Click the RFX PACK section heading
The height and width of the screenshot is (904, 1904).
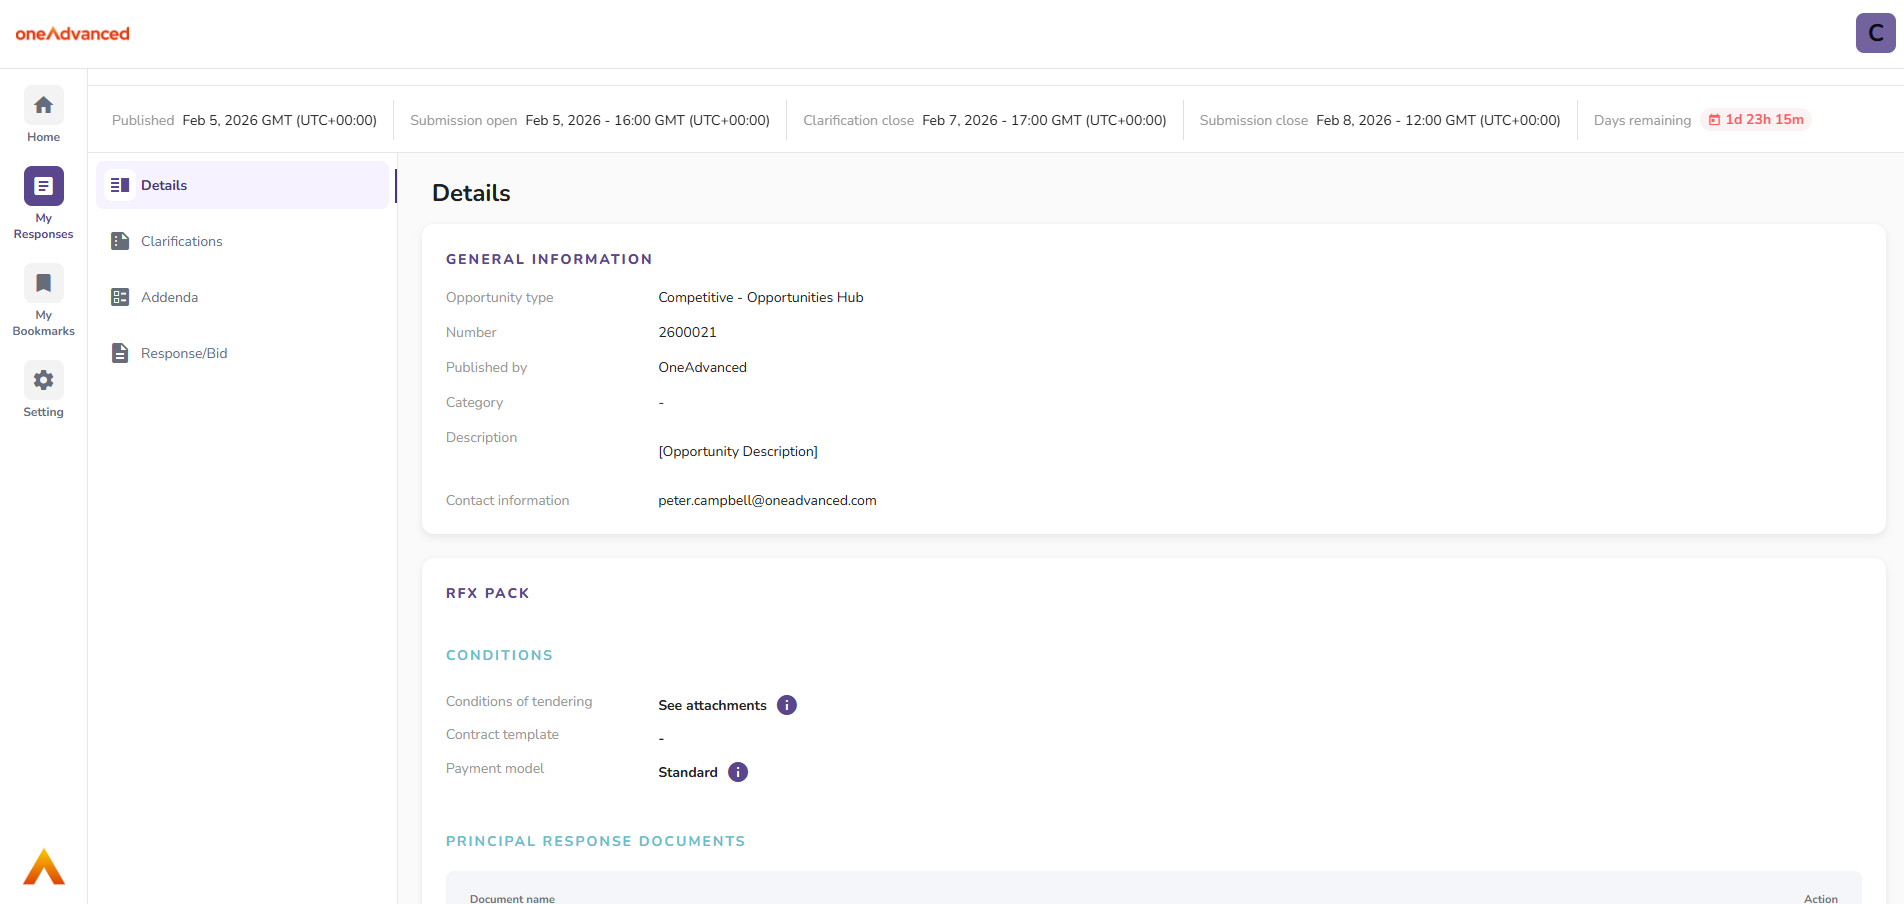(x=488, y=593)
